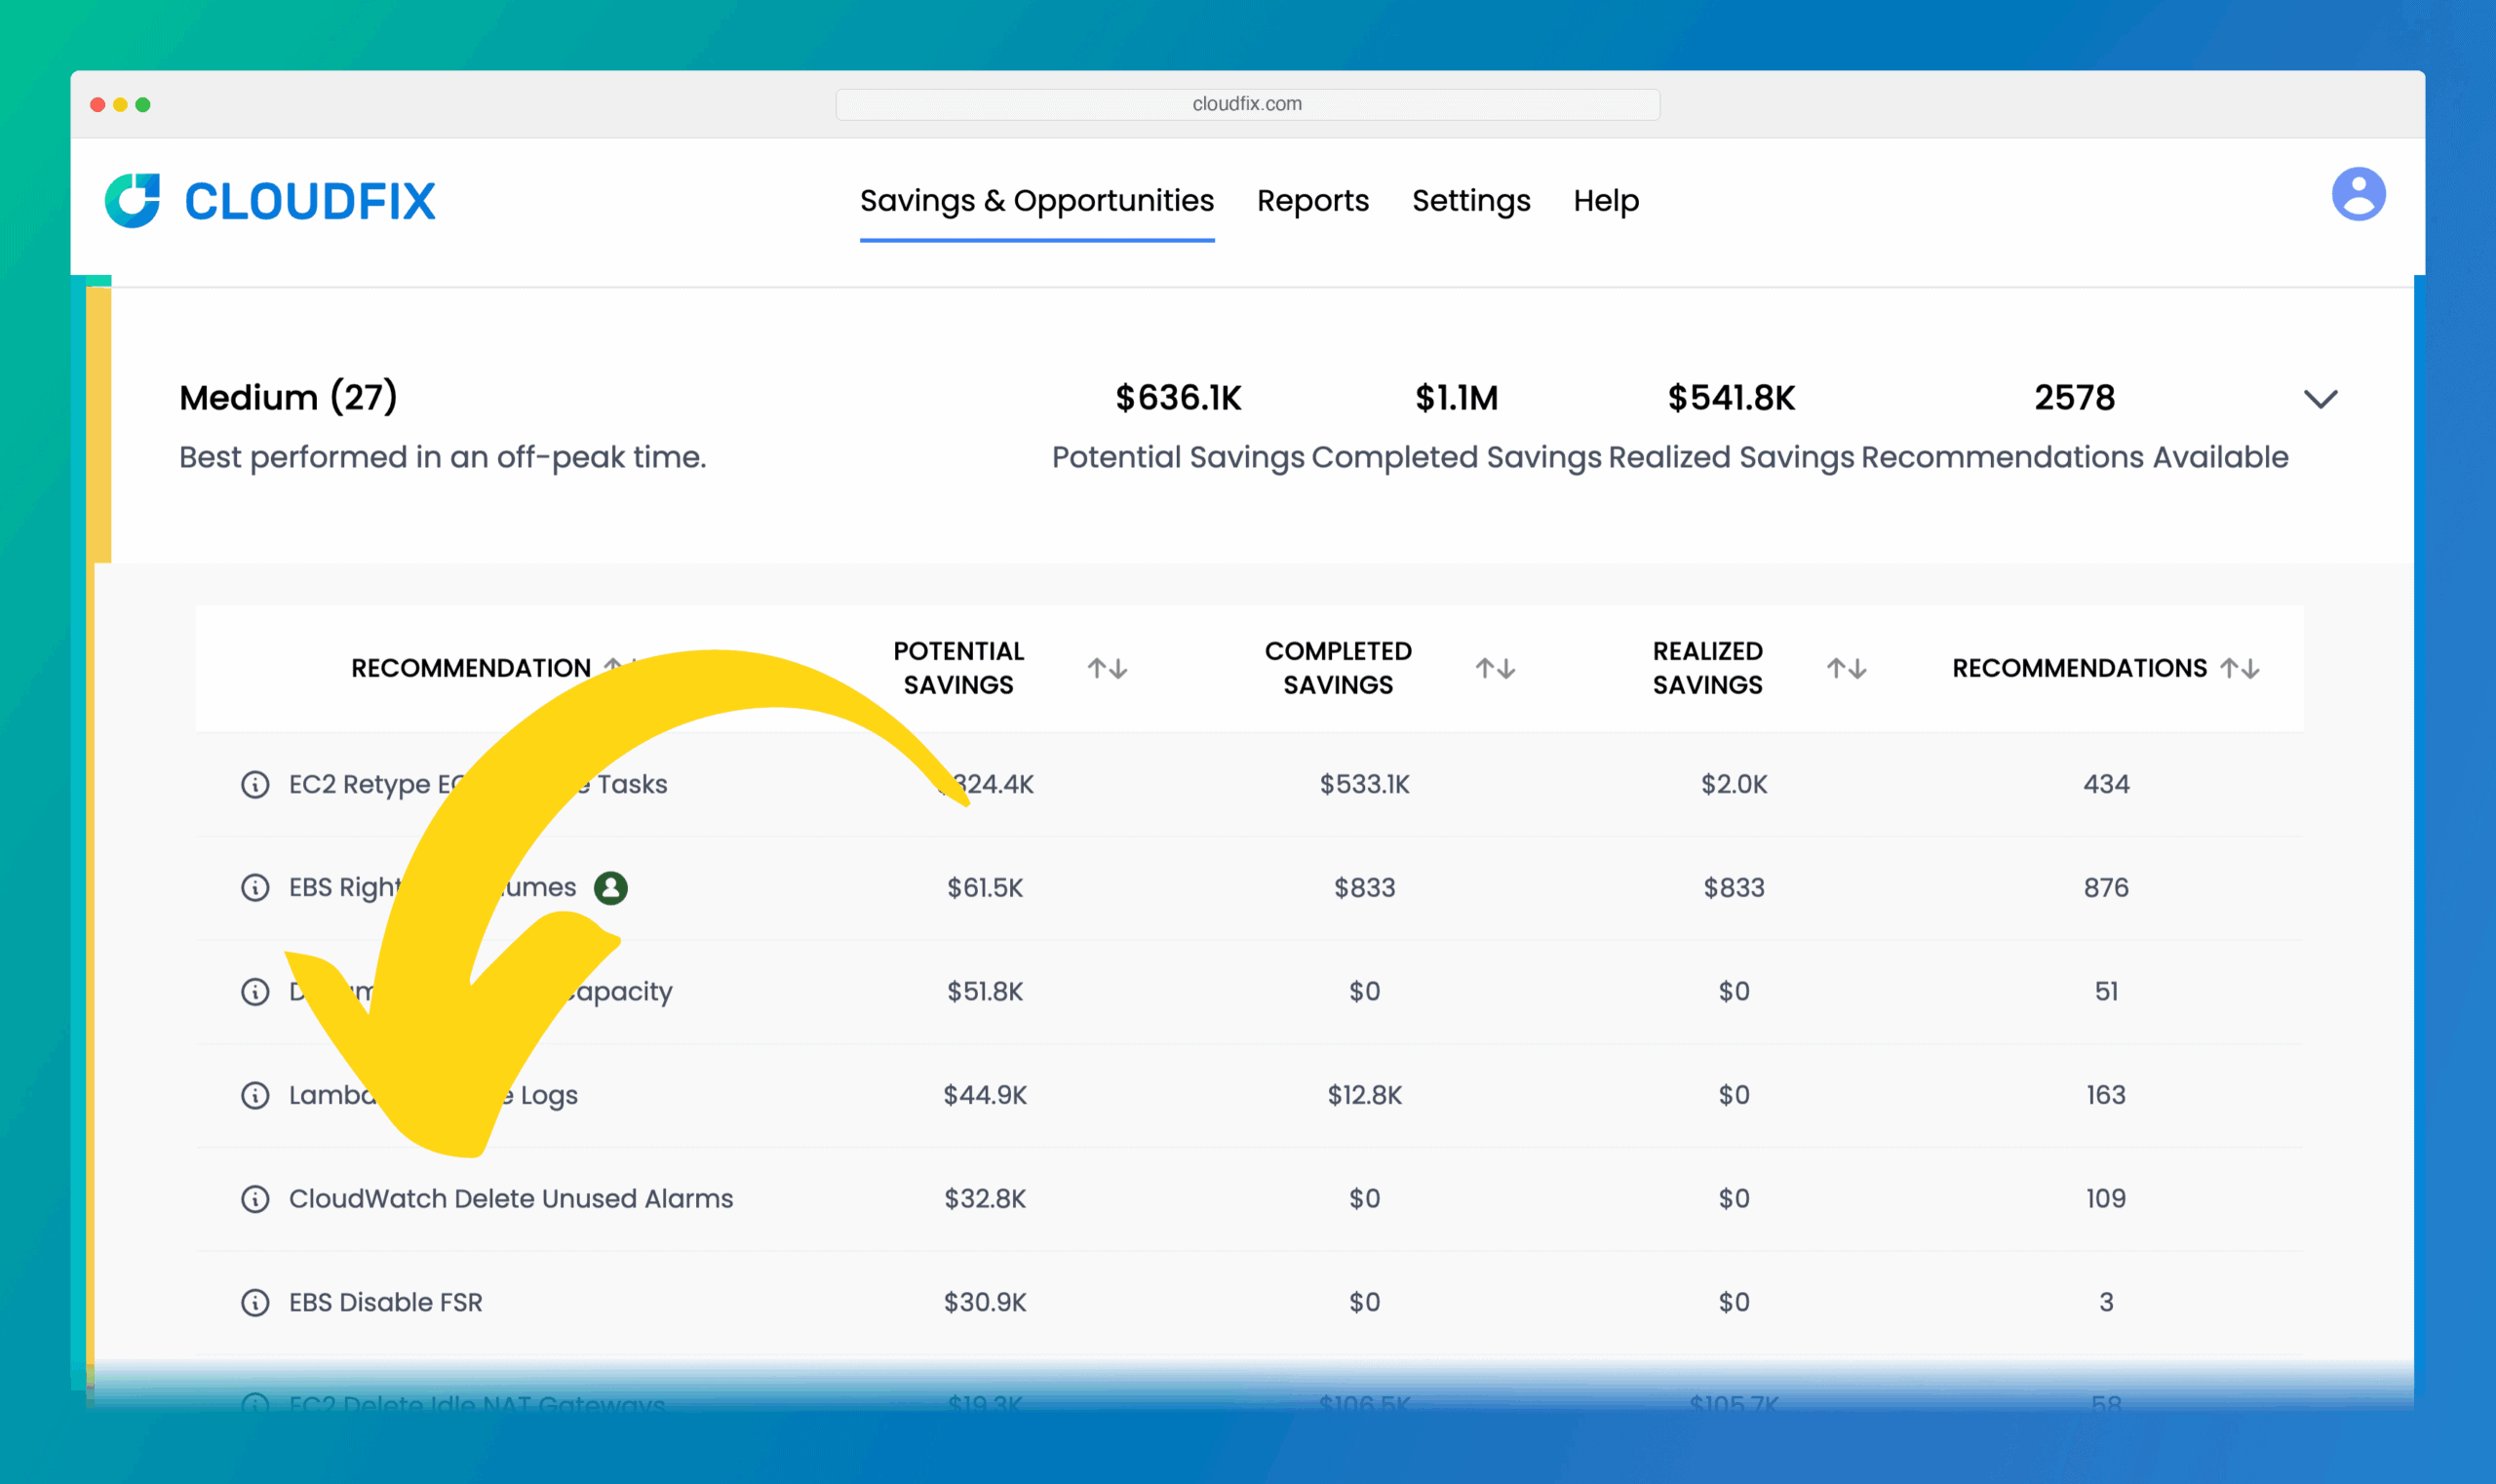Sort by Potential Savings arrows
This screenshot has height=1484, width=2496.
click(x=1107, y=668)
